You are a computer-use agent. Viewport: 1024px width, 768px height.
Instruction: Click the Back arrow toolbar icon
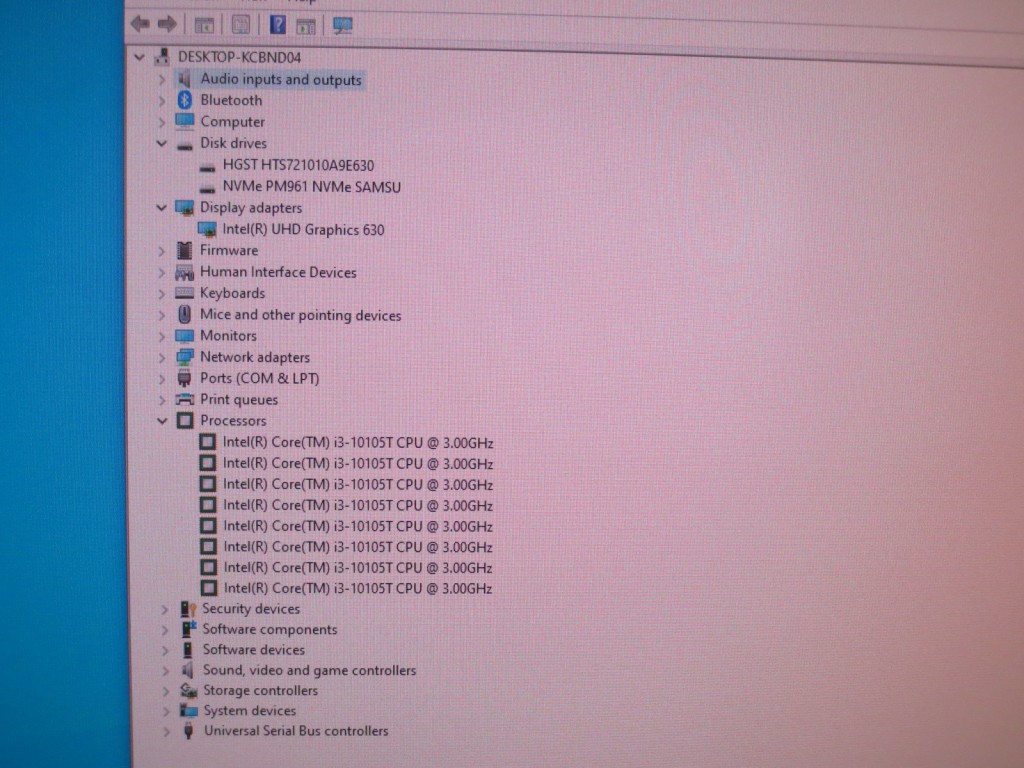tap(140, 24)
